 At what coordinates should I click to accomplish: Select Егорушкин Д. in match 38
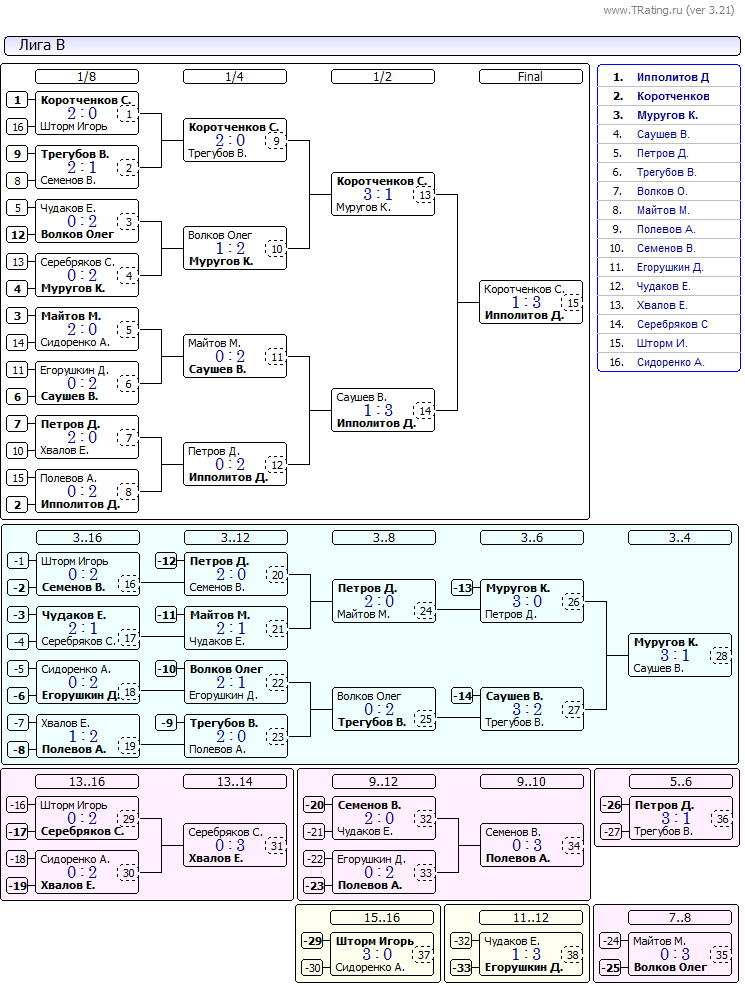523,968
